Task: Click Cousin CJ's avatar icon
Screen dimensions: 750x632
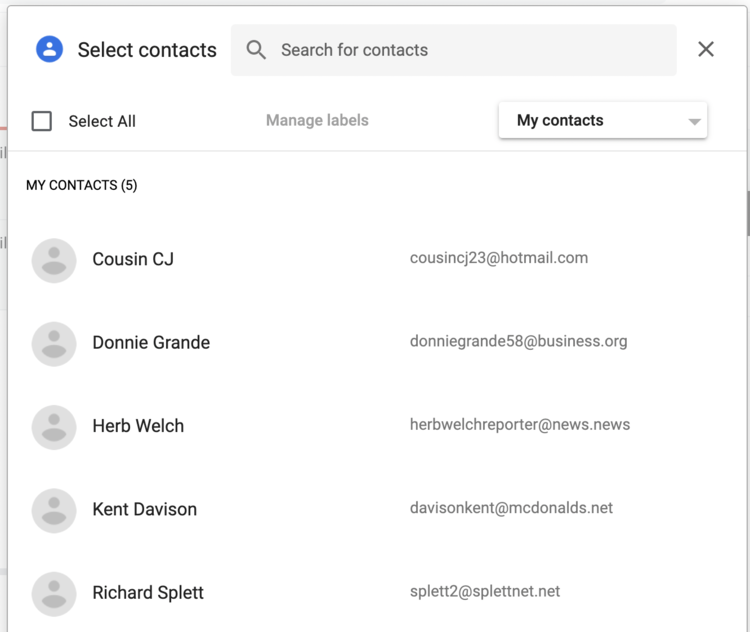Action: tap(54, 260)
